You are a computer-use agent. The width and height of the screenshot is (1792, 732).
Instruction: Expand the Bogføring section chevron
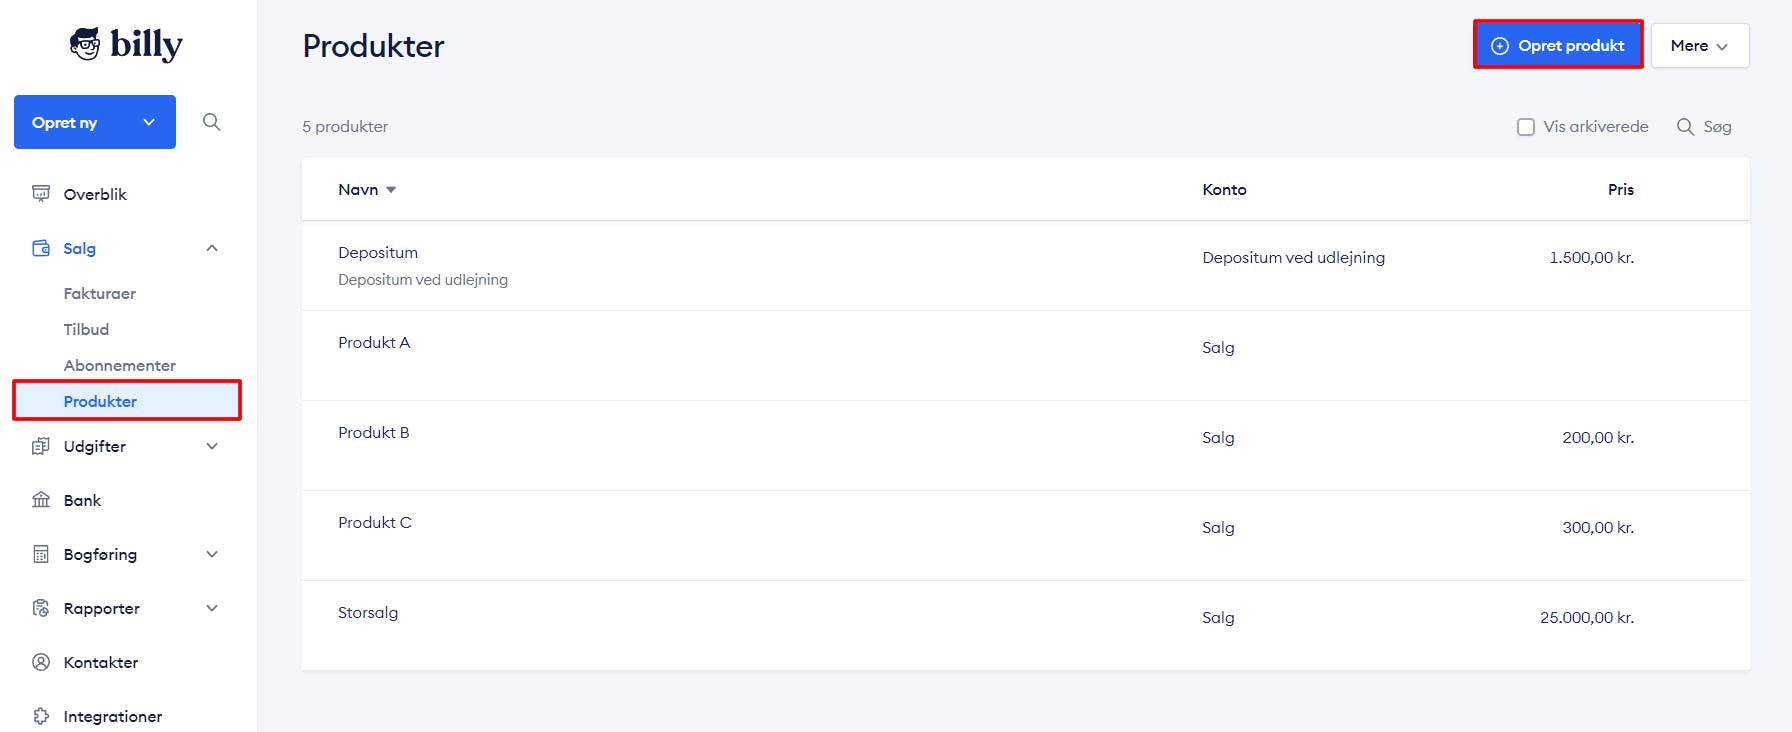click(x=212, y=554)
